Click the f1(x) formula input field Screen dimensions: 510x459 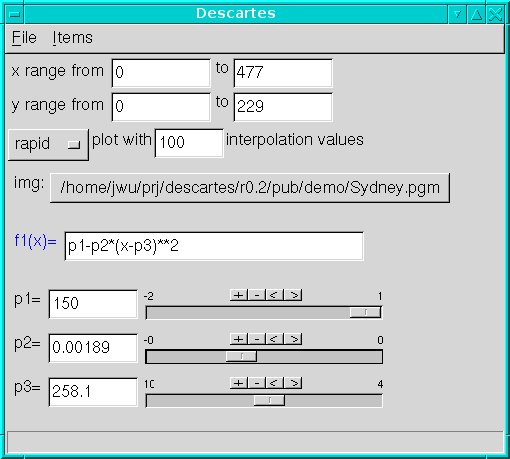coord(214,246)
